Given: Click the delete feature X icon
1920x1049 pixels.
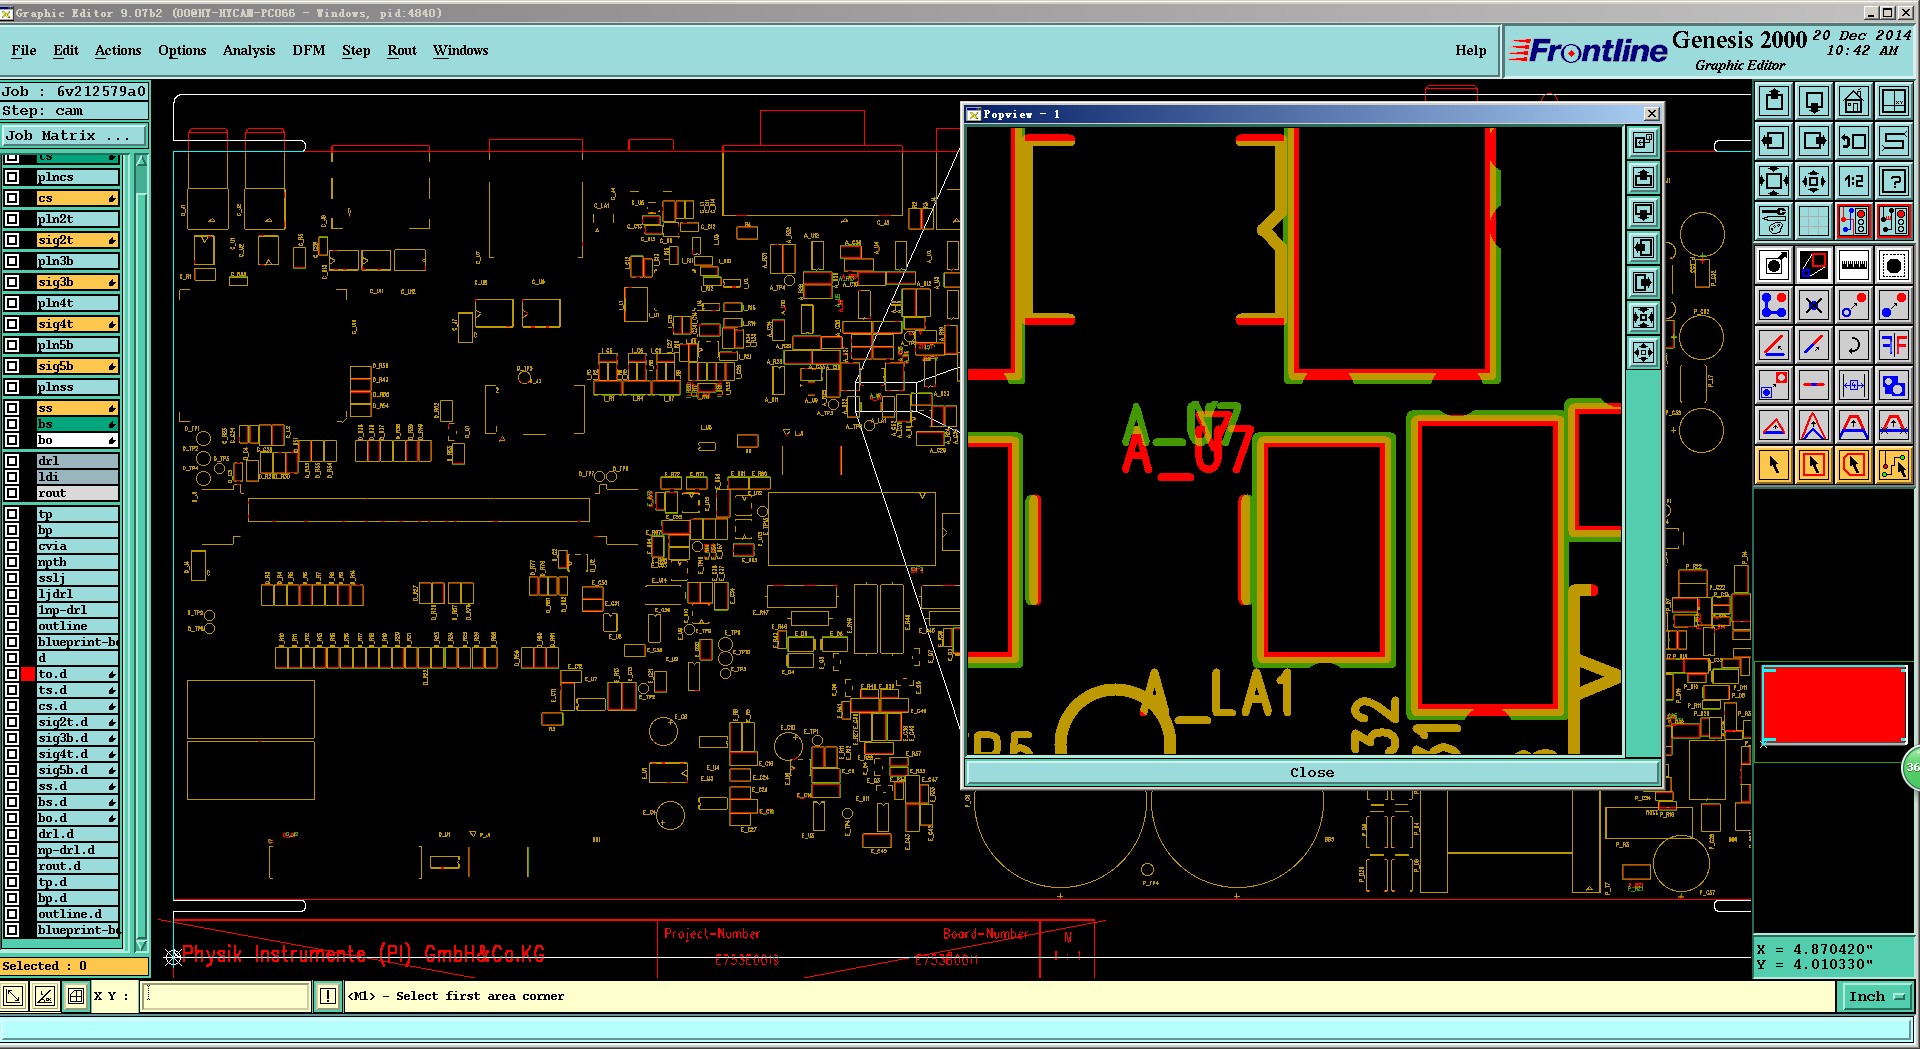Looking at the screenshot, I should point(1814,305).
